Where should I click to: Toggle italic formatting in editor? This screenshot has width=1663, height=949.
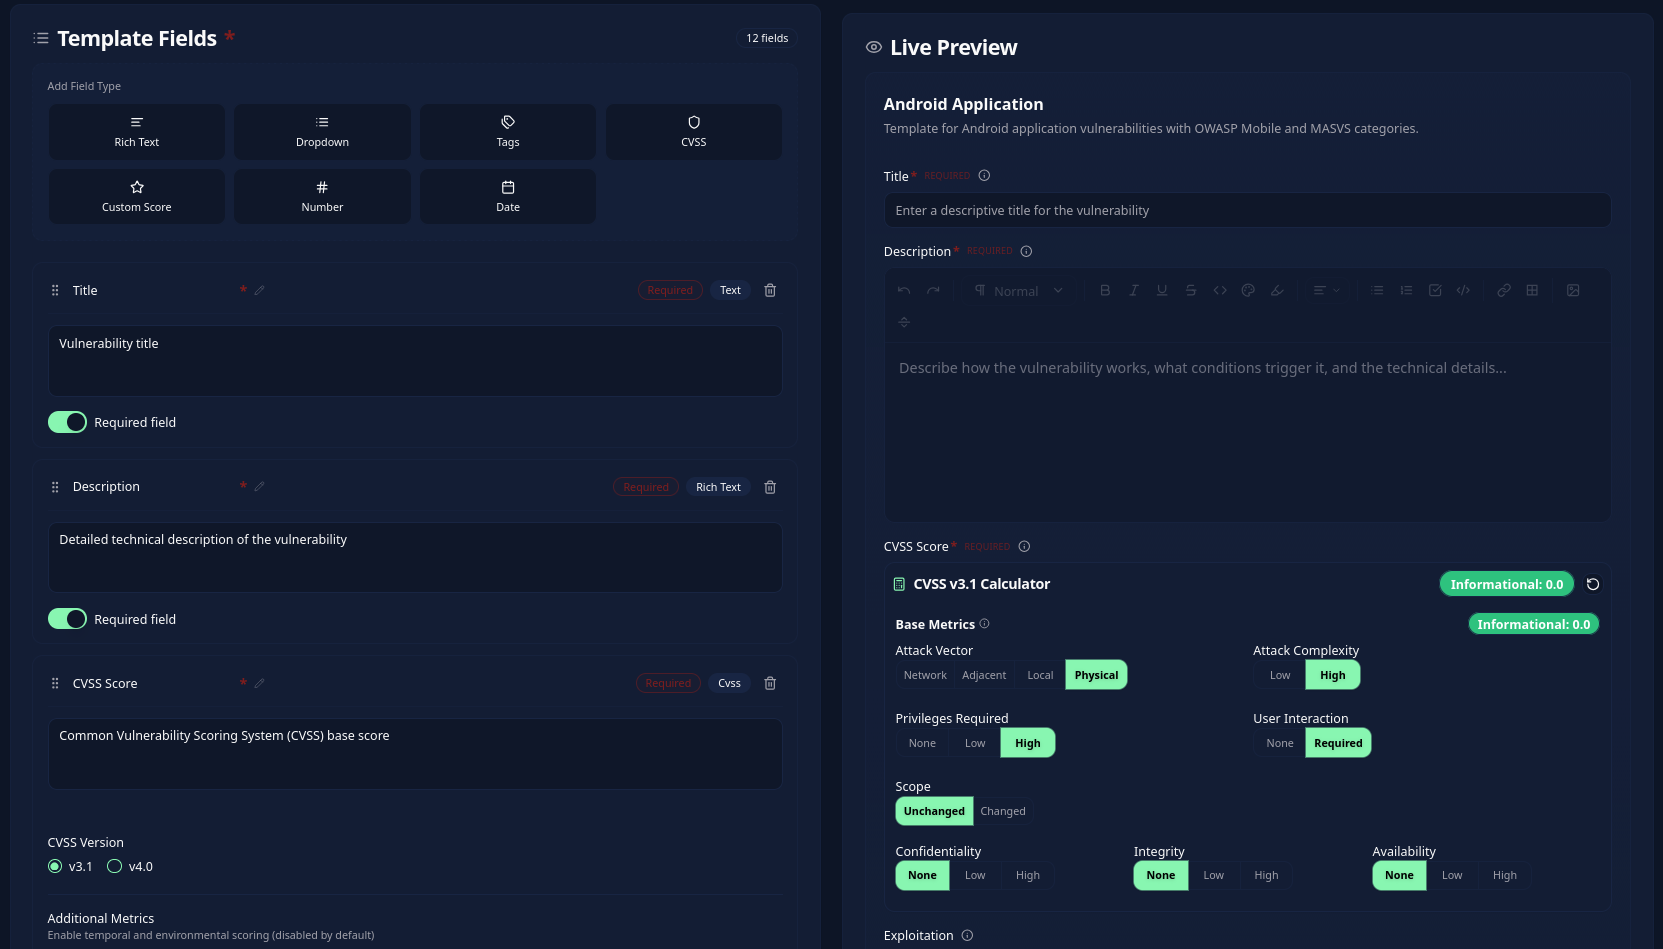(x=1134, y=290)
